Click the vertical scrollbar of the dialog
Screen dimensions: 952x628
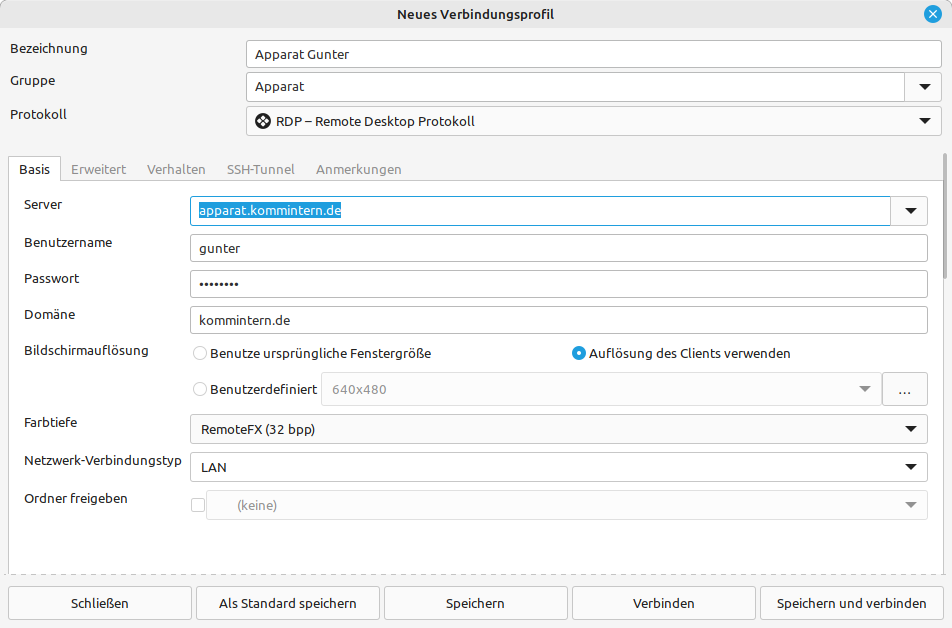(x=945, y=216)
